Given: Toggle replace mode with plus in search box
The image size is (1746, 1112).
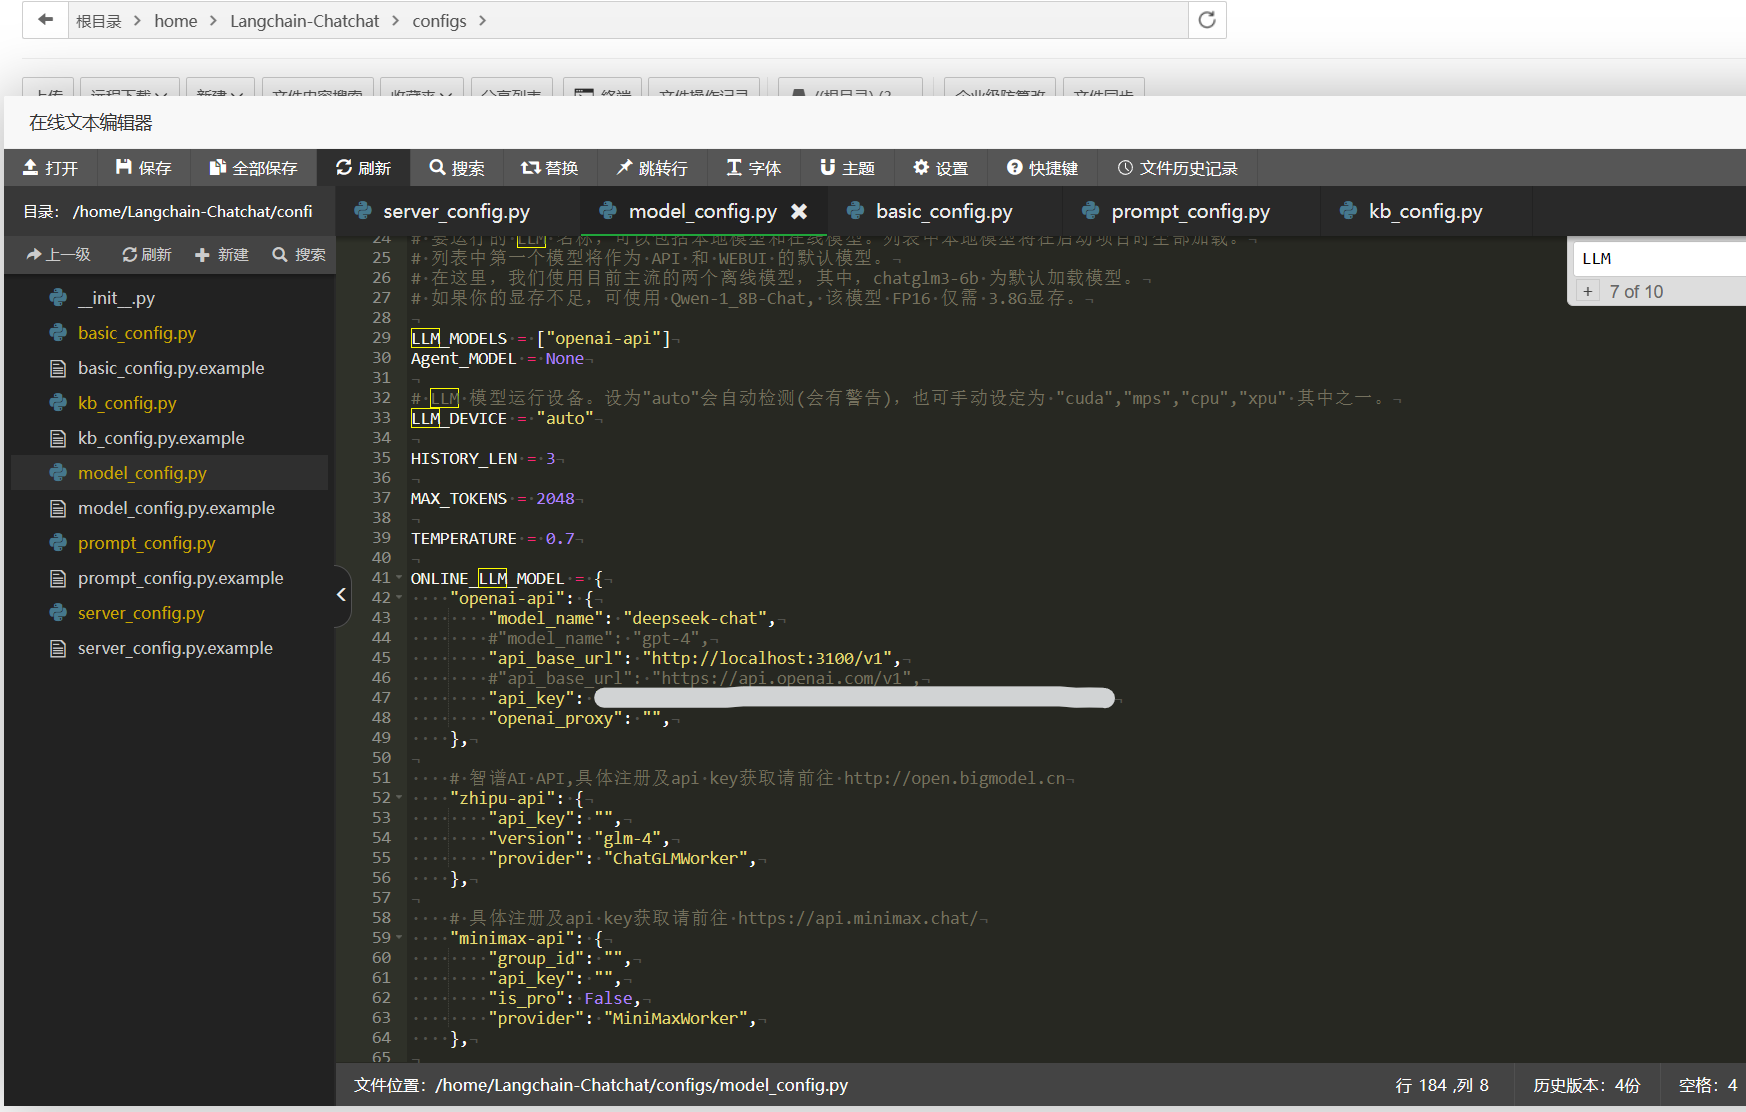Looking at the screenshot, I should point(1587,291).
